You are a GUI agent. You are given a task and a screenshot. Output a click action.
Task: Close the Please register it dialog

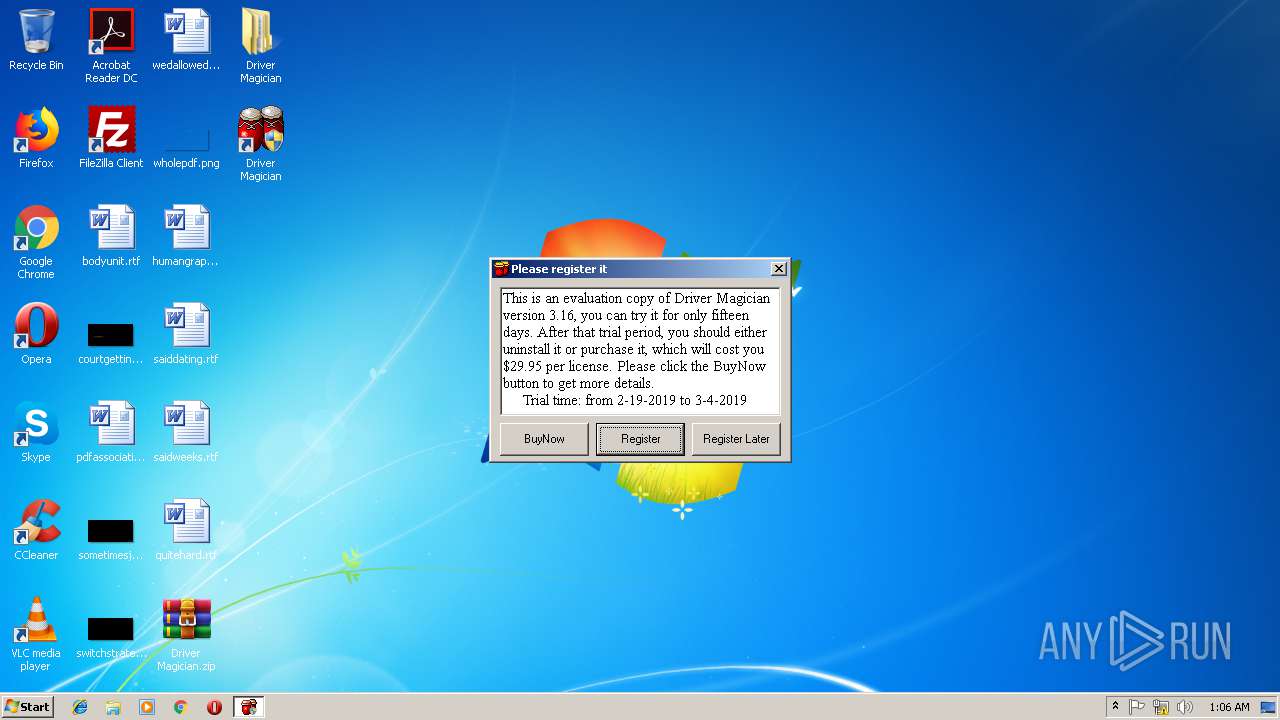(778, 269)
